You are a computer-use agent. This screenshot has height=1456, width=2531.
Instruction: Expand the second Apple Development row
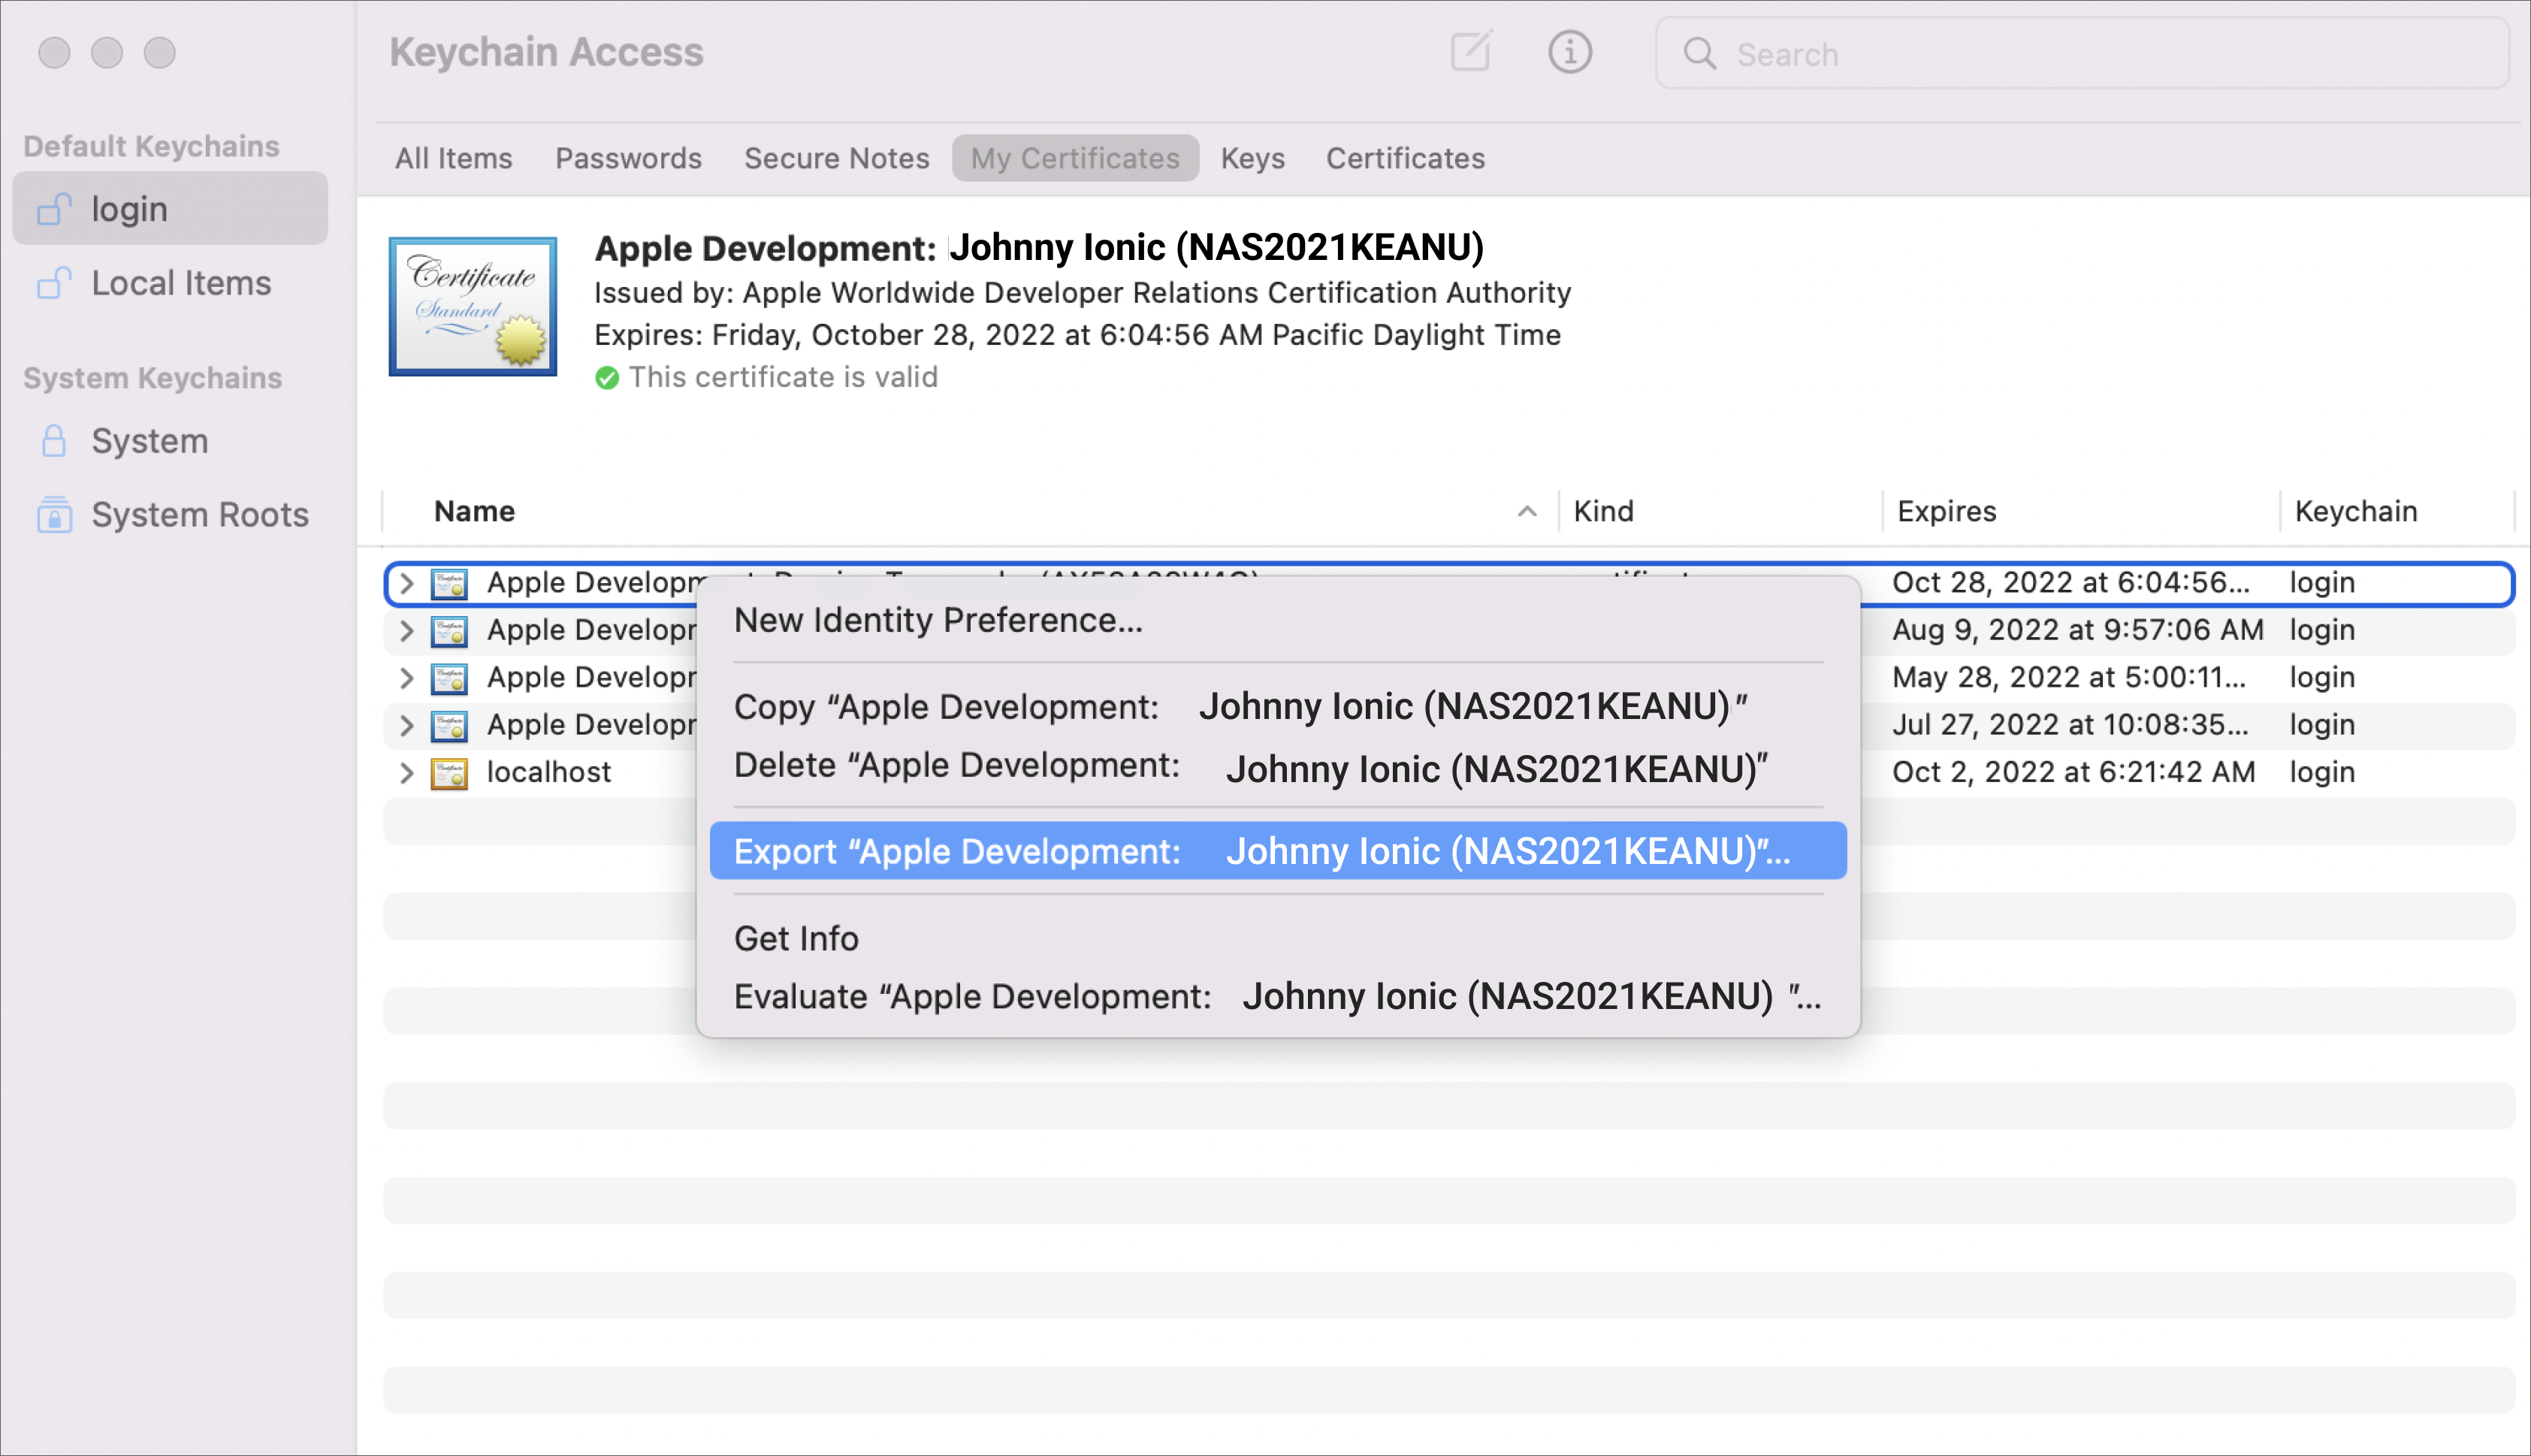[x=405, y=629]
